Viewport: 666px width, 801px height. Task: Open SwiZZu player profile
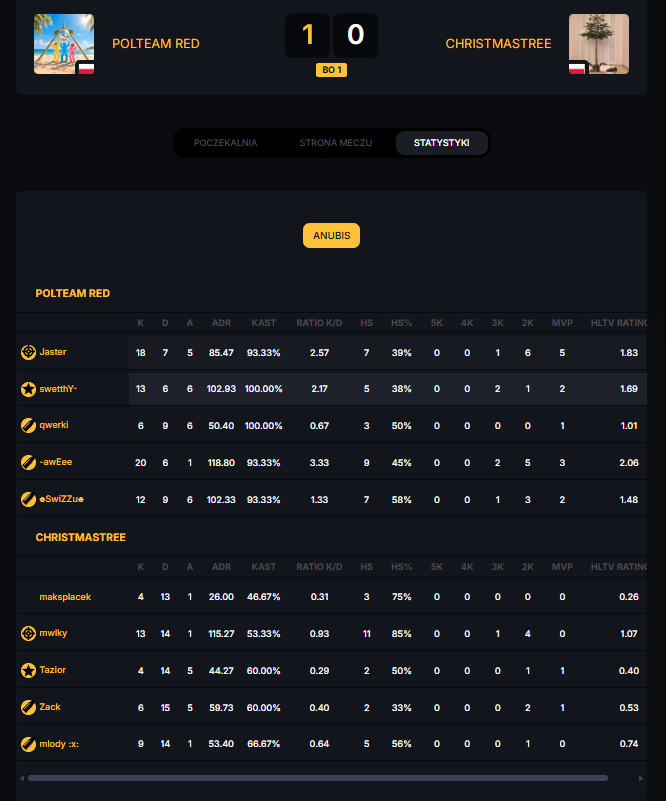pos(62,499)
